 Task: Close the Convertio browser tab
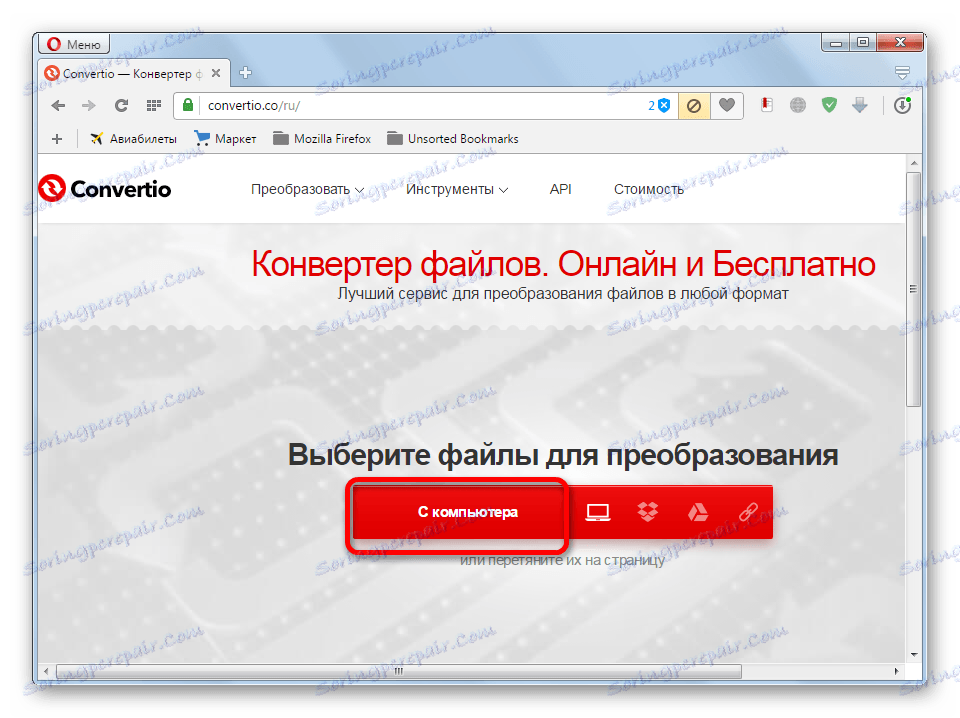(x=216, y=73)
